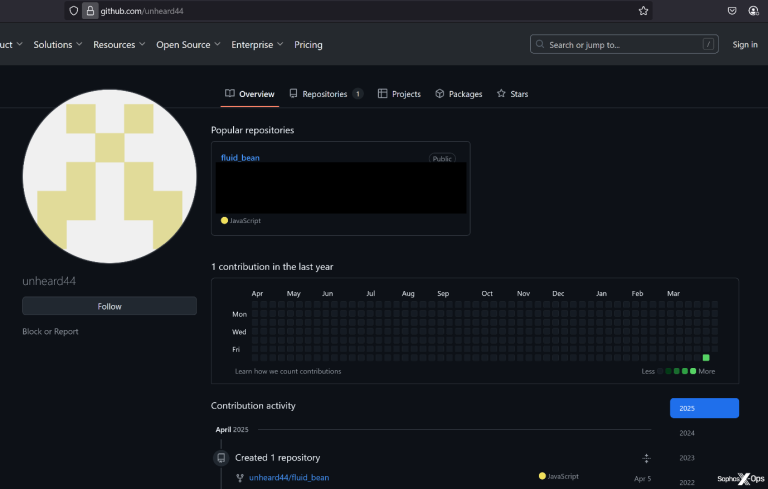Click the shield tracking protection icon
The width and height of the screenshot is (768, 489).
73,11
